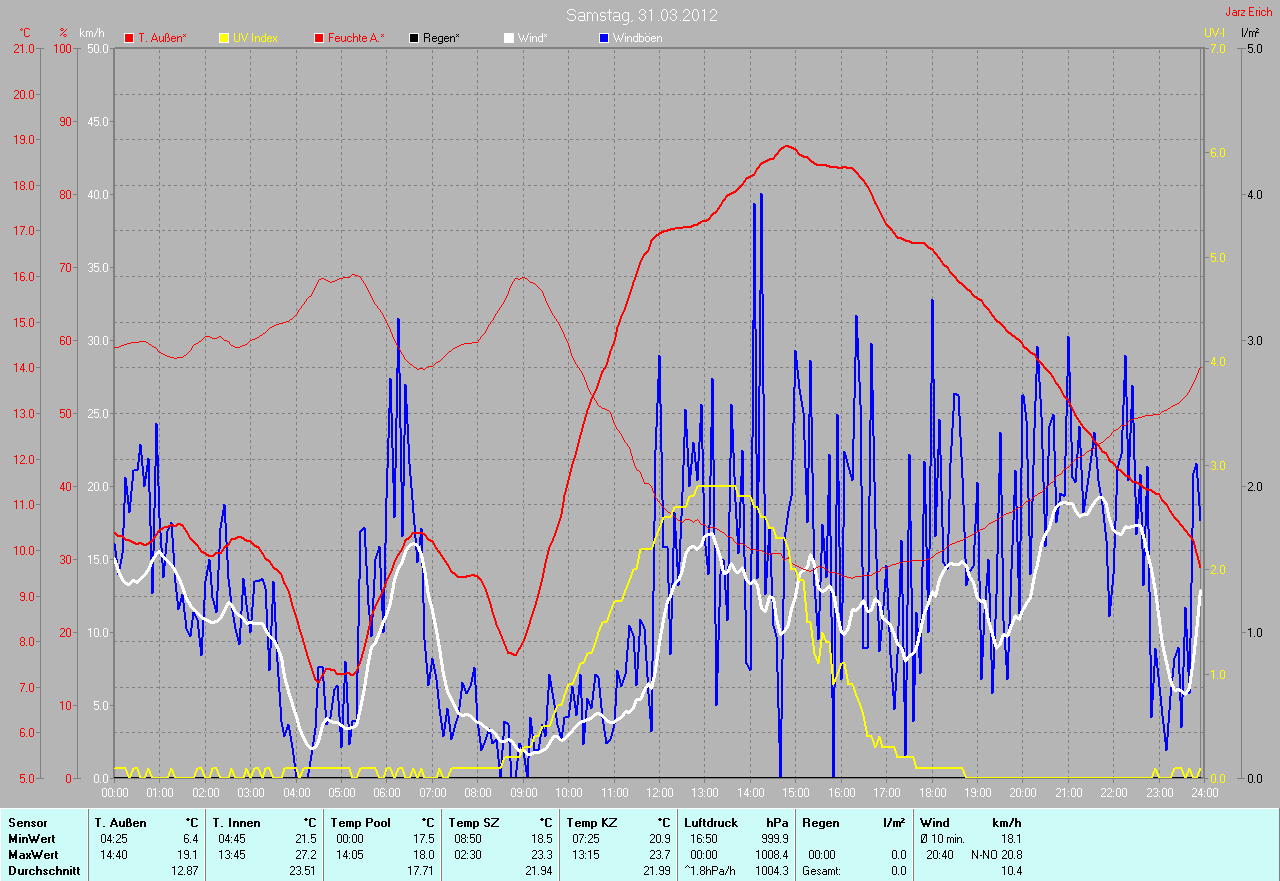1280x881 pixels.
Task: Click the 'Regen' table column header
Action: click(821, 823)
